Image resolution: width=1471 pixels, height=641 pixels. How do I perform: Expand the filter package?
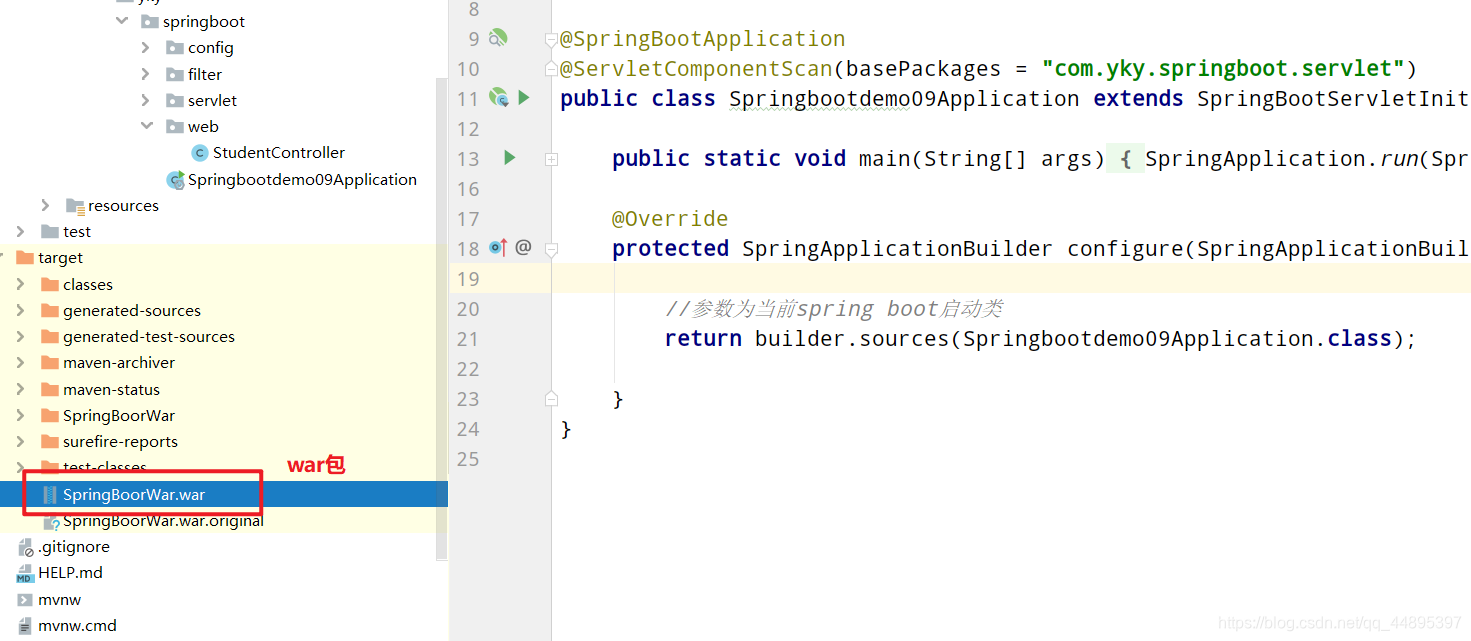(x=146, y=74)
